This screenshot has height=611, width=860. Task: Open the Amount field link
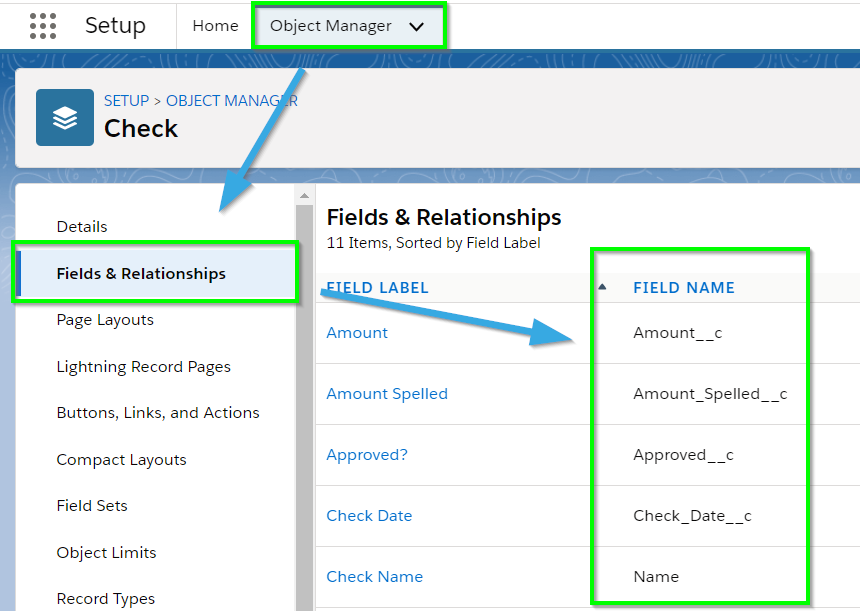[x=357, y=332]
